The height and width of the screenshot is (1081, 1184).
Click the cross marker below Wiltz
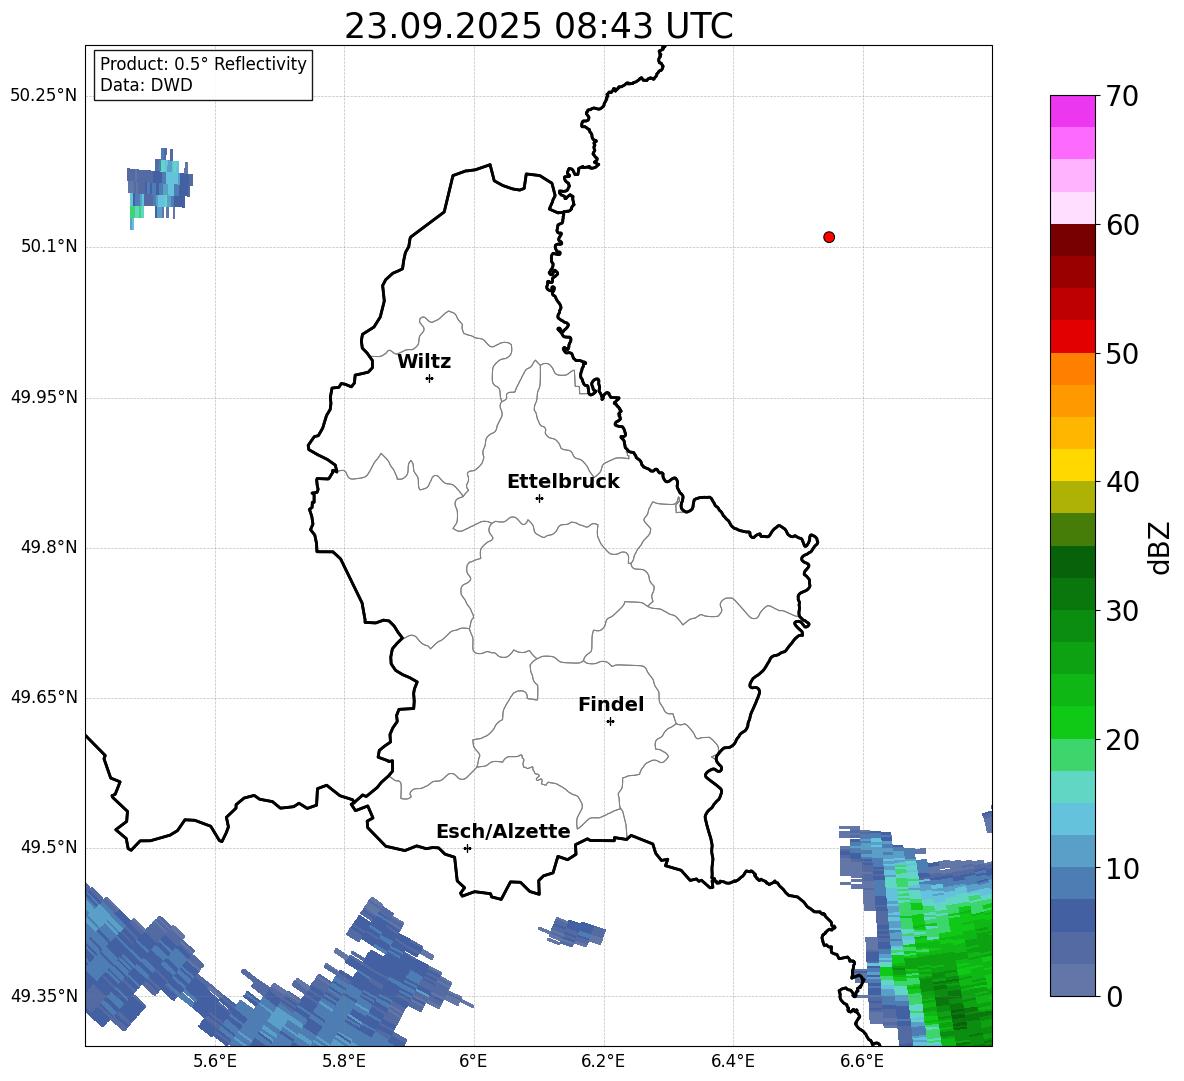click(430, 378)
